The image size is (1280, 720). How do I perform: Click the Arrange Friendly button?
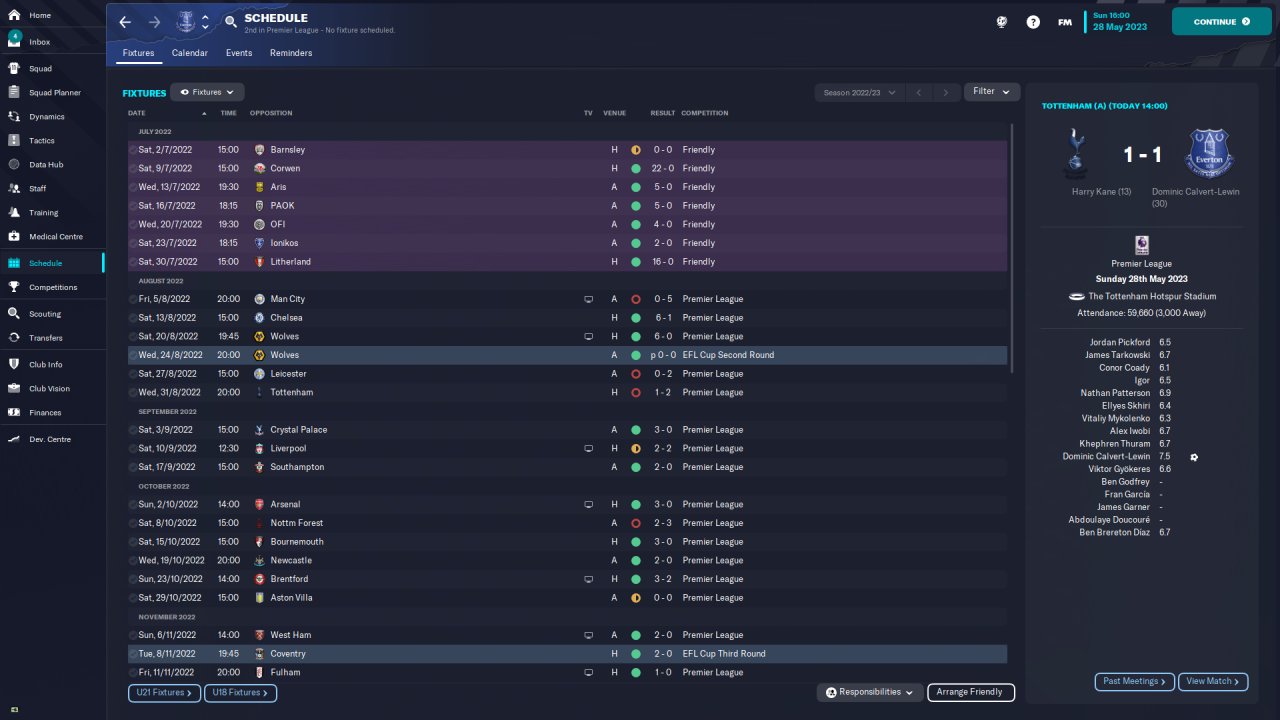971,692
